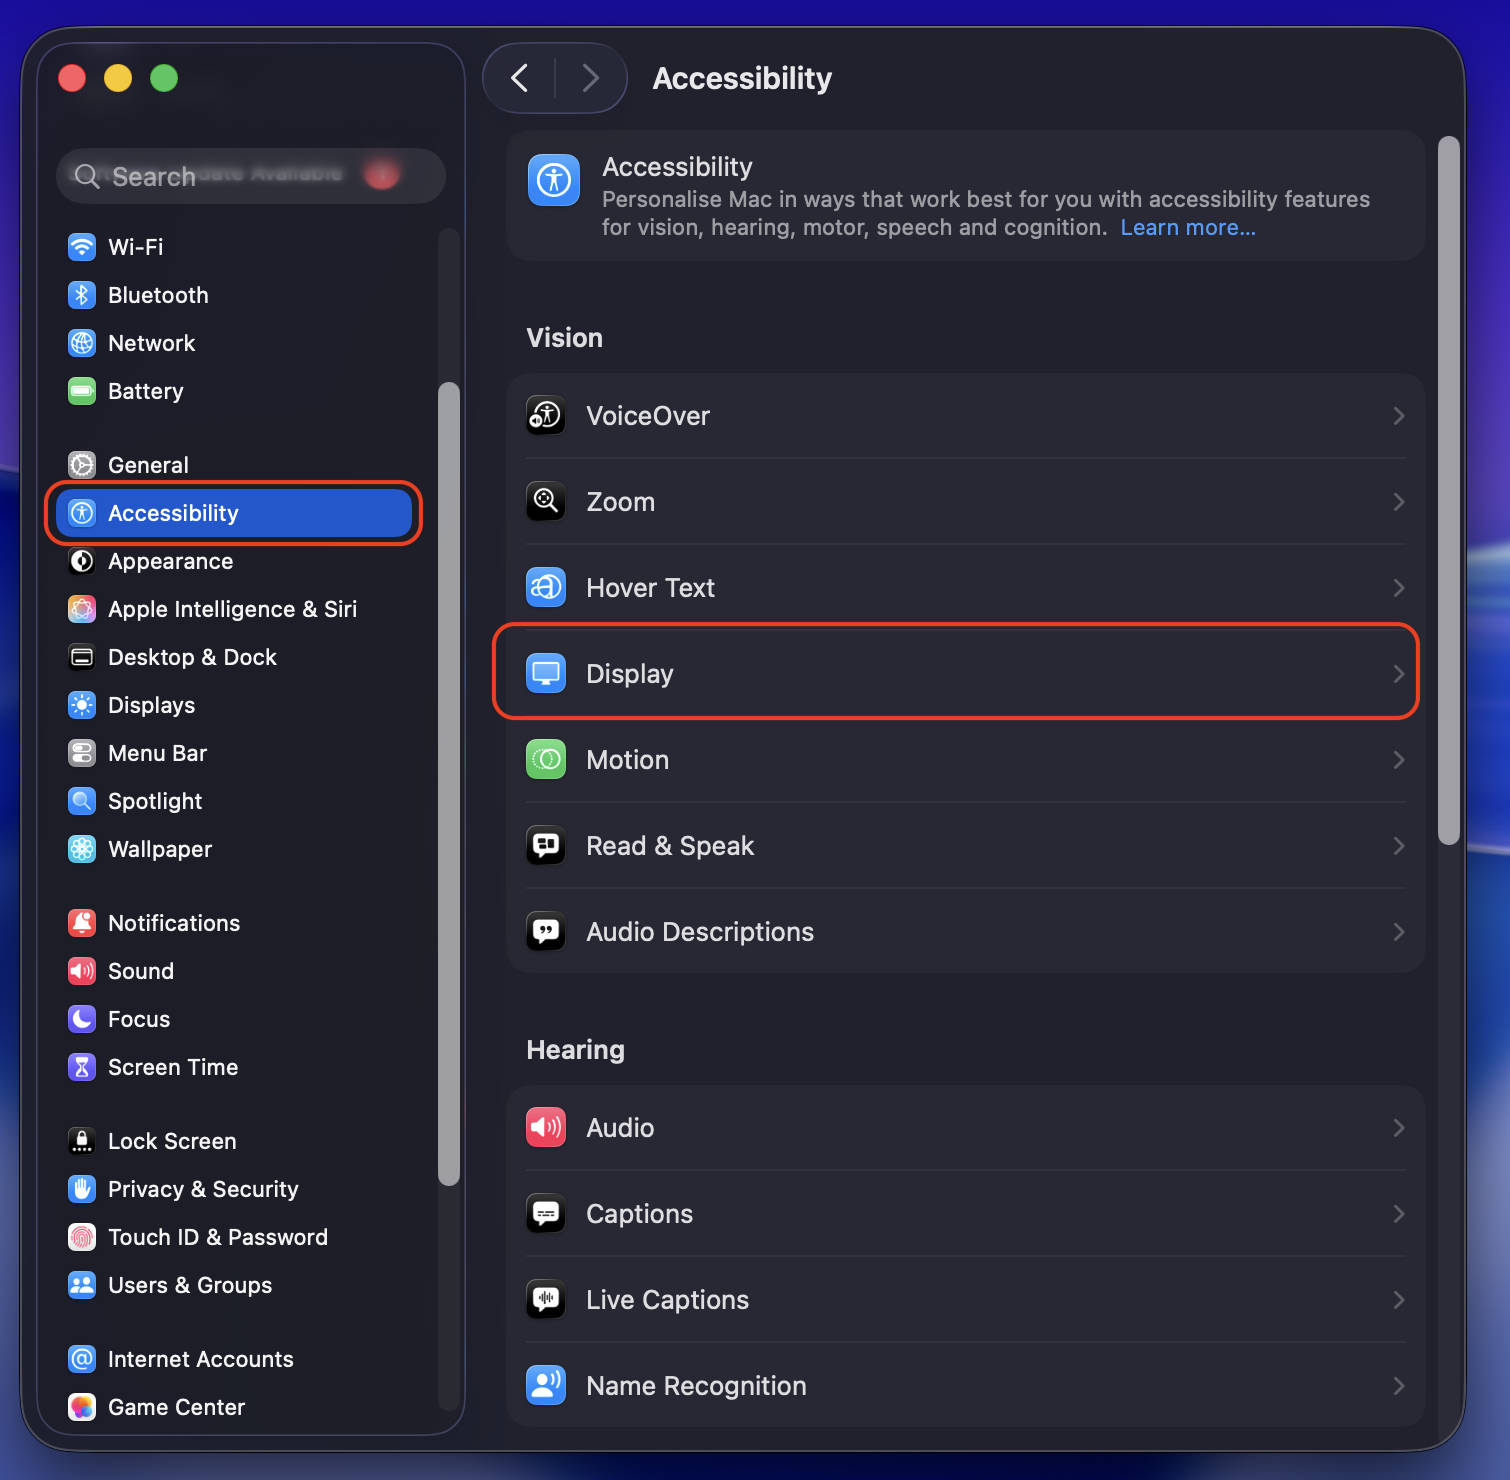Click the Bluetooth icon in sidebar
Viewport: 1510px width, 1480px height.
click(x=82, y=294)
